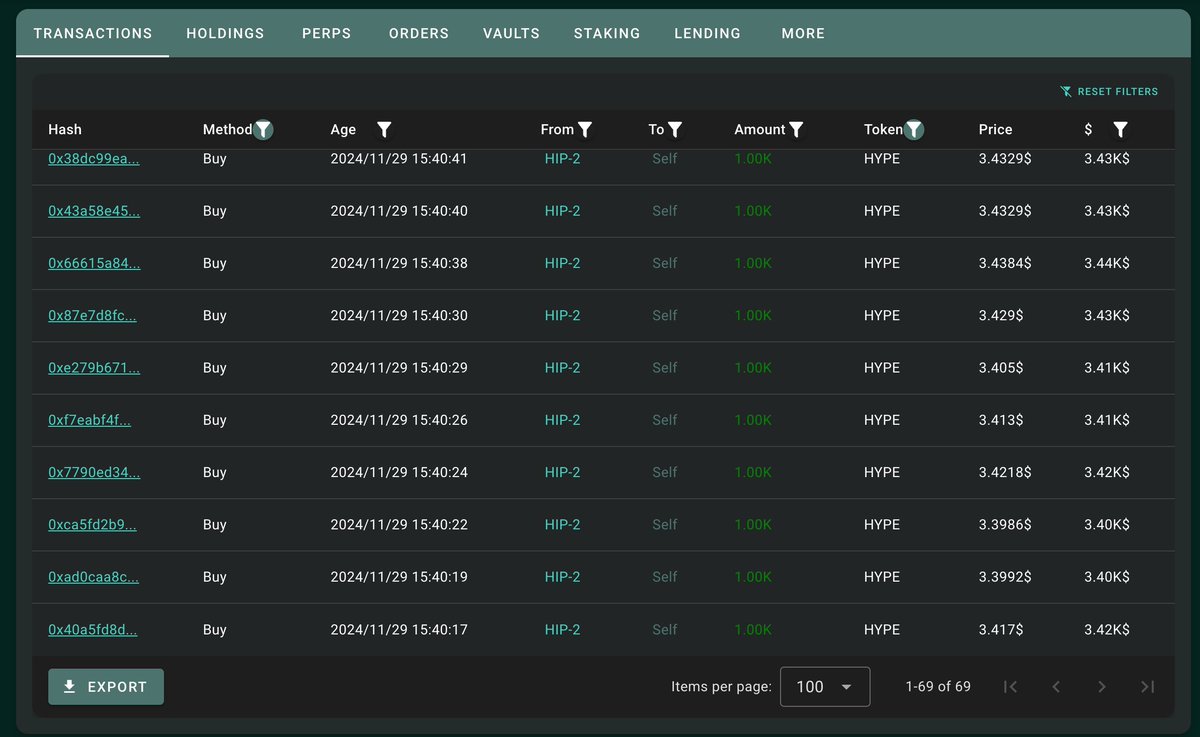Image resolution: width=1200 pixels, height=737 pixels.
Task: Open transaction hash 0xe279b671
Action: coord(94,368)
